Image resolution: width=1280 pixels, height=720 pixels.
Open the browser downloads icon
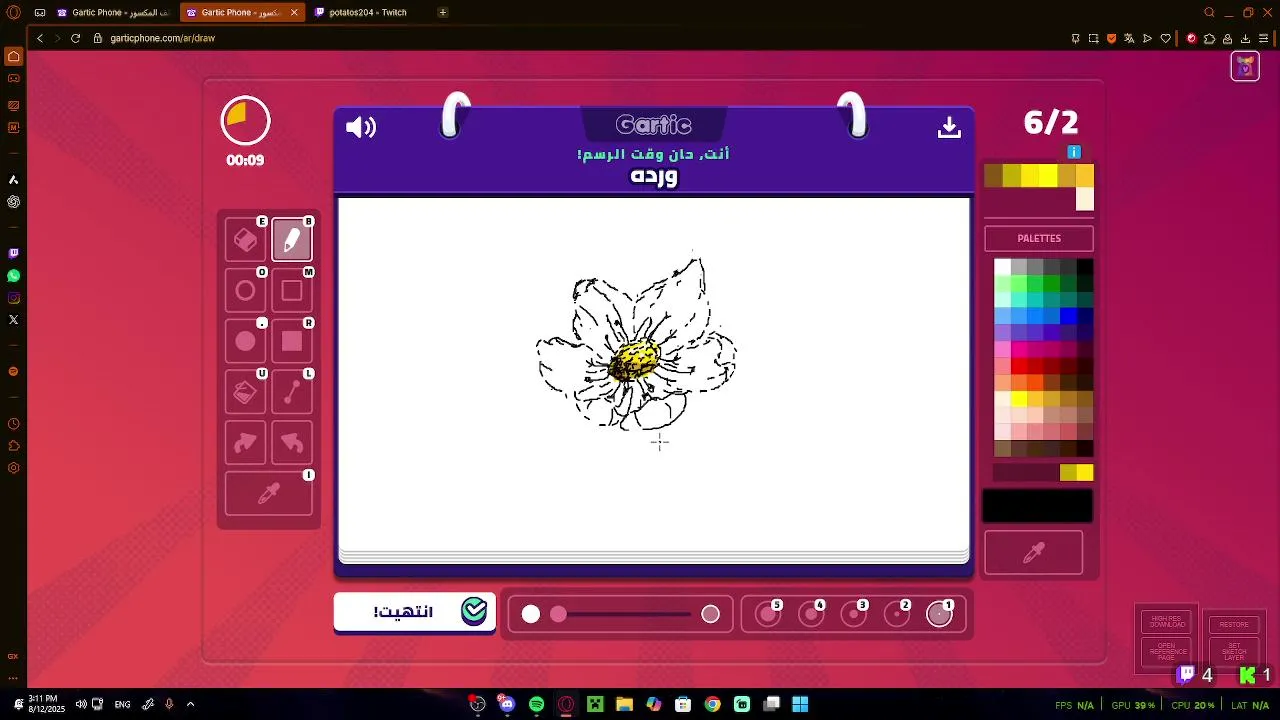(x=1245, y=38)
